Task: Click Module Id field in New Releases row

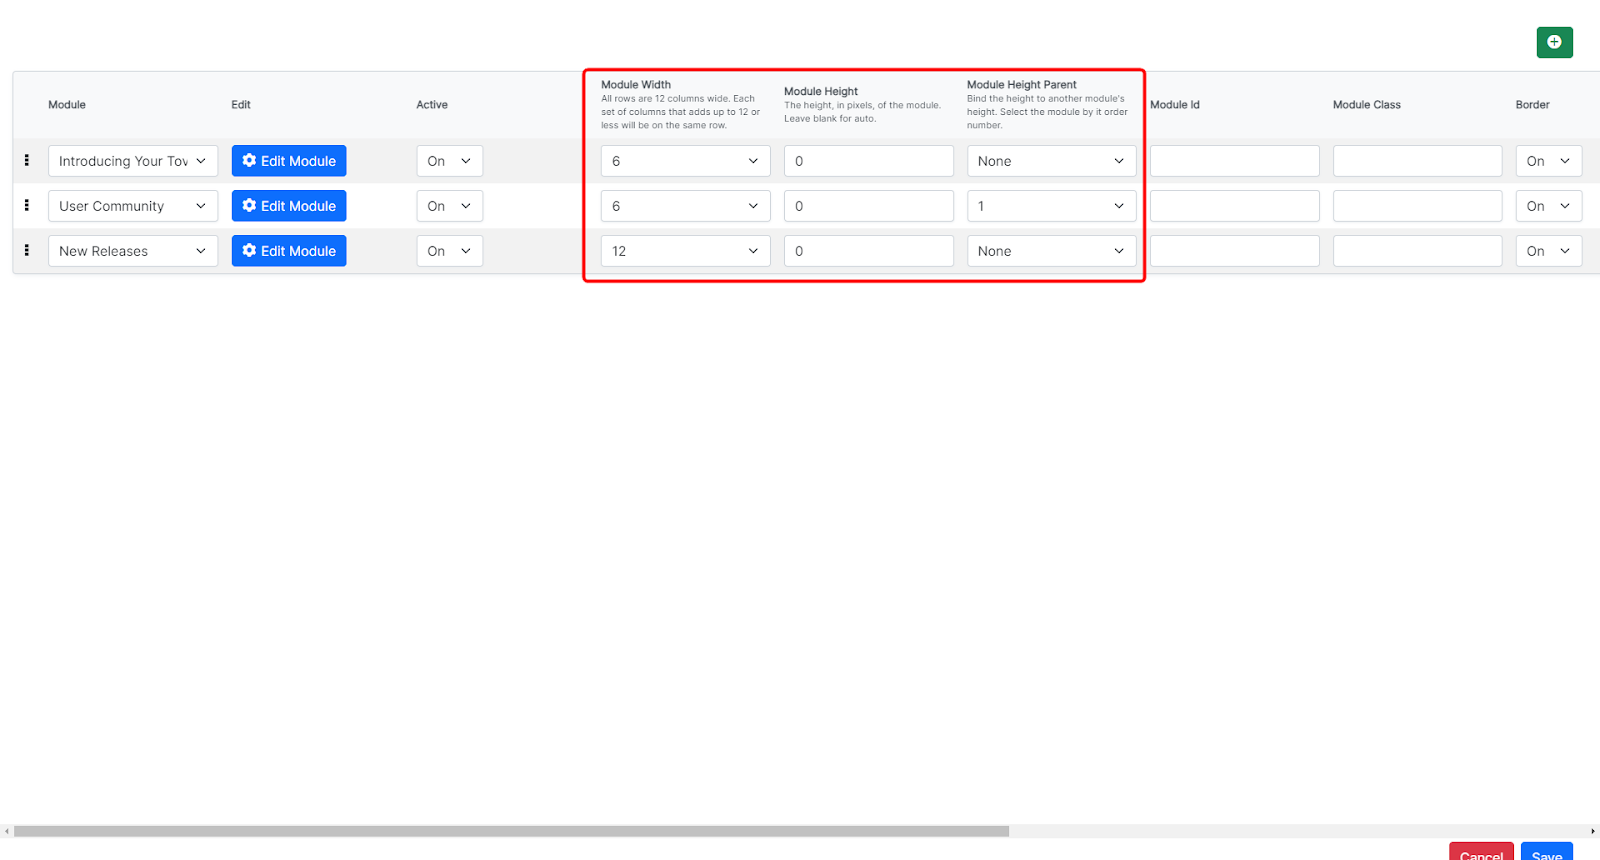Action: [x=1235, y=251]
